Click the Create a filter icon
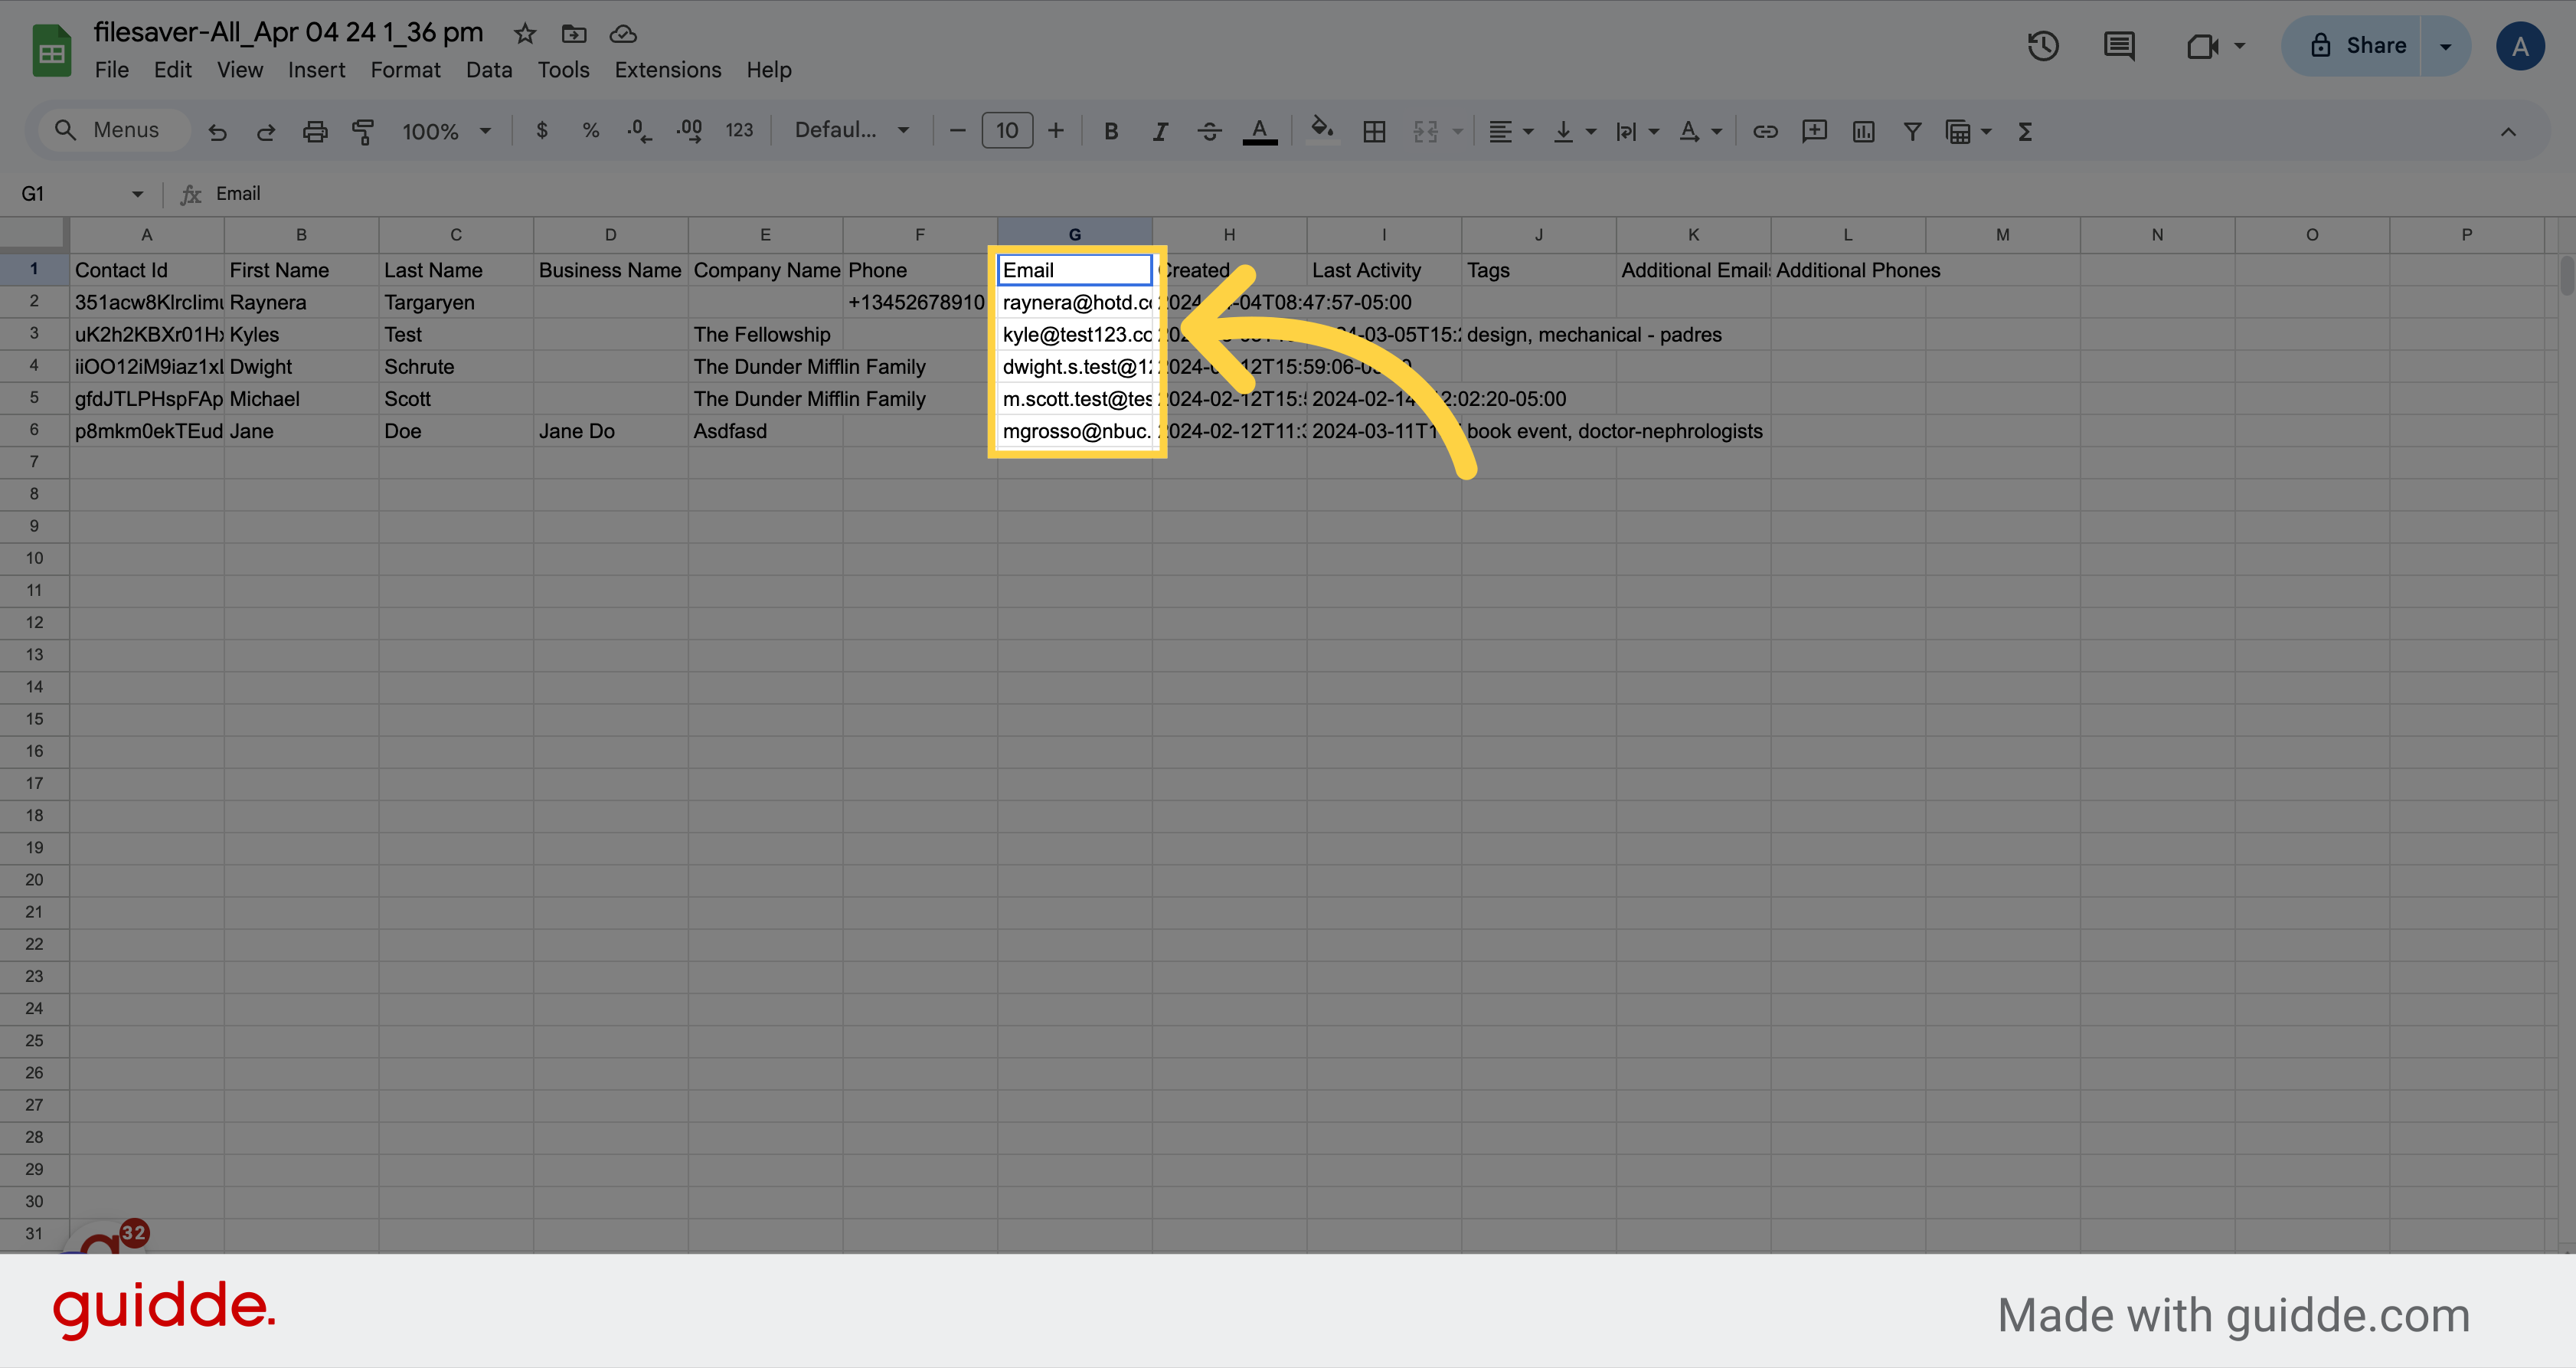 pyautogui.click(x=1912, y=131)
